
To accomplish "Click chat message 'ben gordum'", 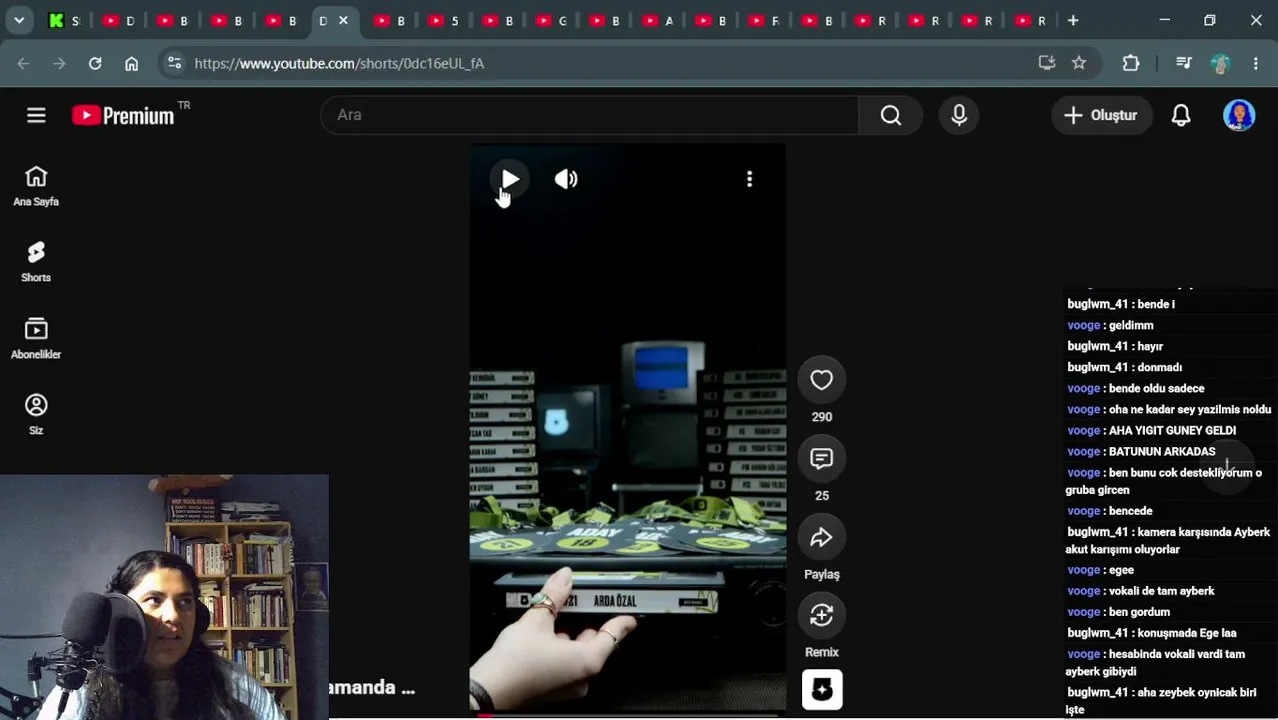I will [x=1139, y=612].
